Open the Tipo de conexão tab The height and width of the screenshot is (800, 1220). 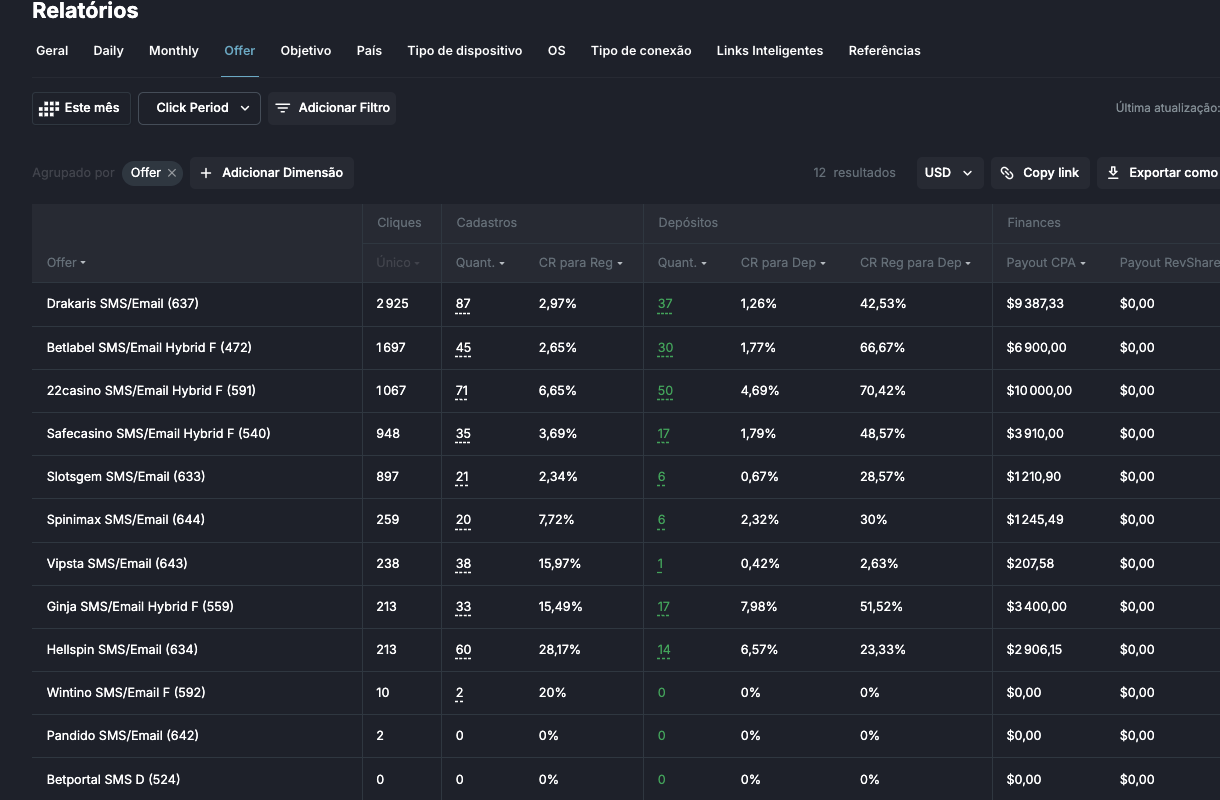pos(641,51)
